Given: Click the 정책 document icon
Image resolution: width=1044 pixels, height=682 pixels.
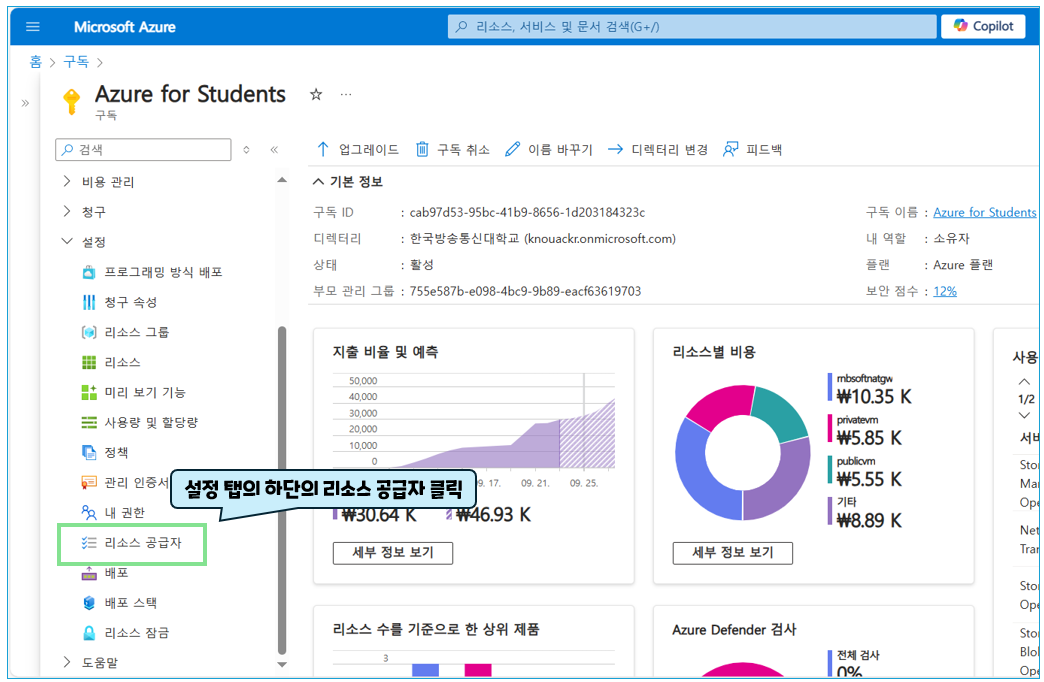Looking at the screenshot, I should (x=89, y=452).
